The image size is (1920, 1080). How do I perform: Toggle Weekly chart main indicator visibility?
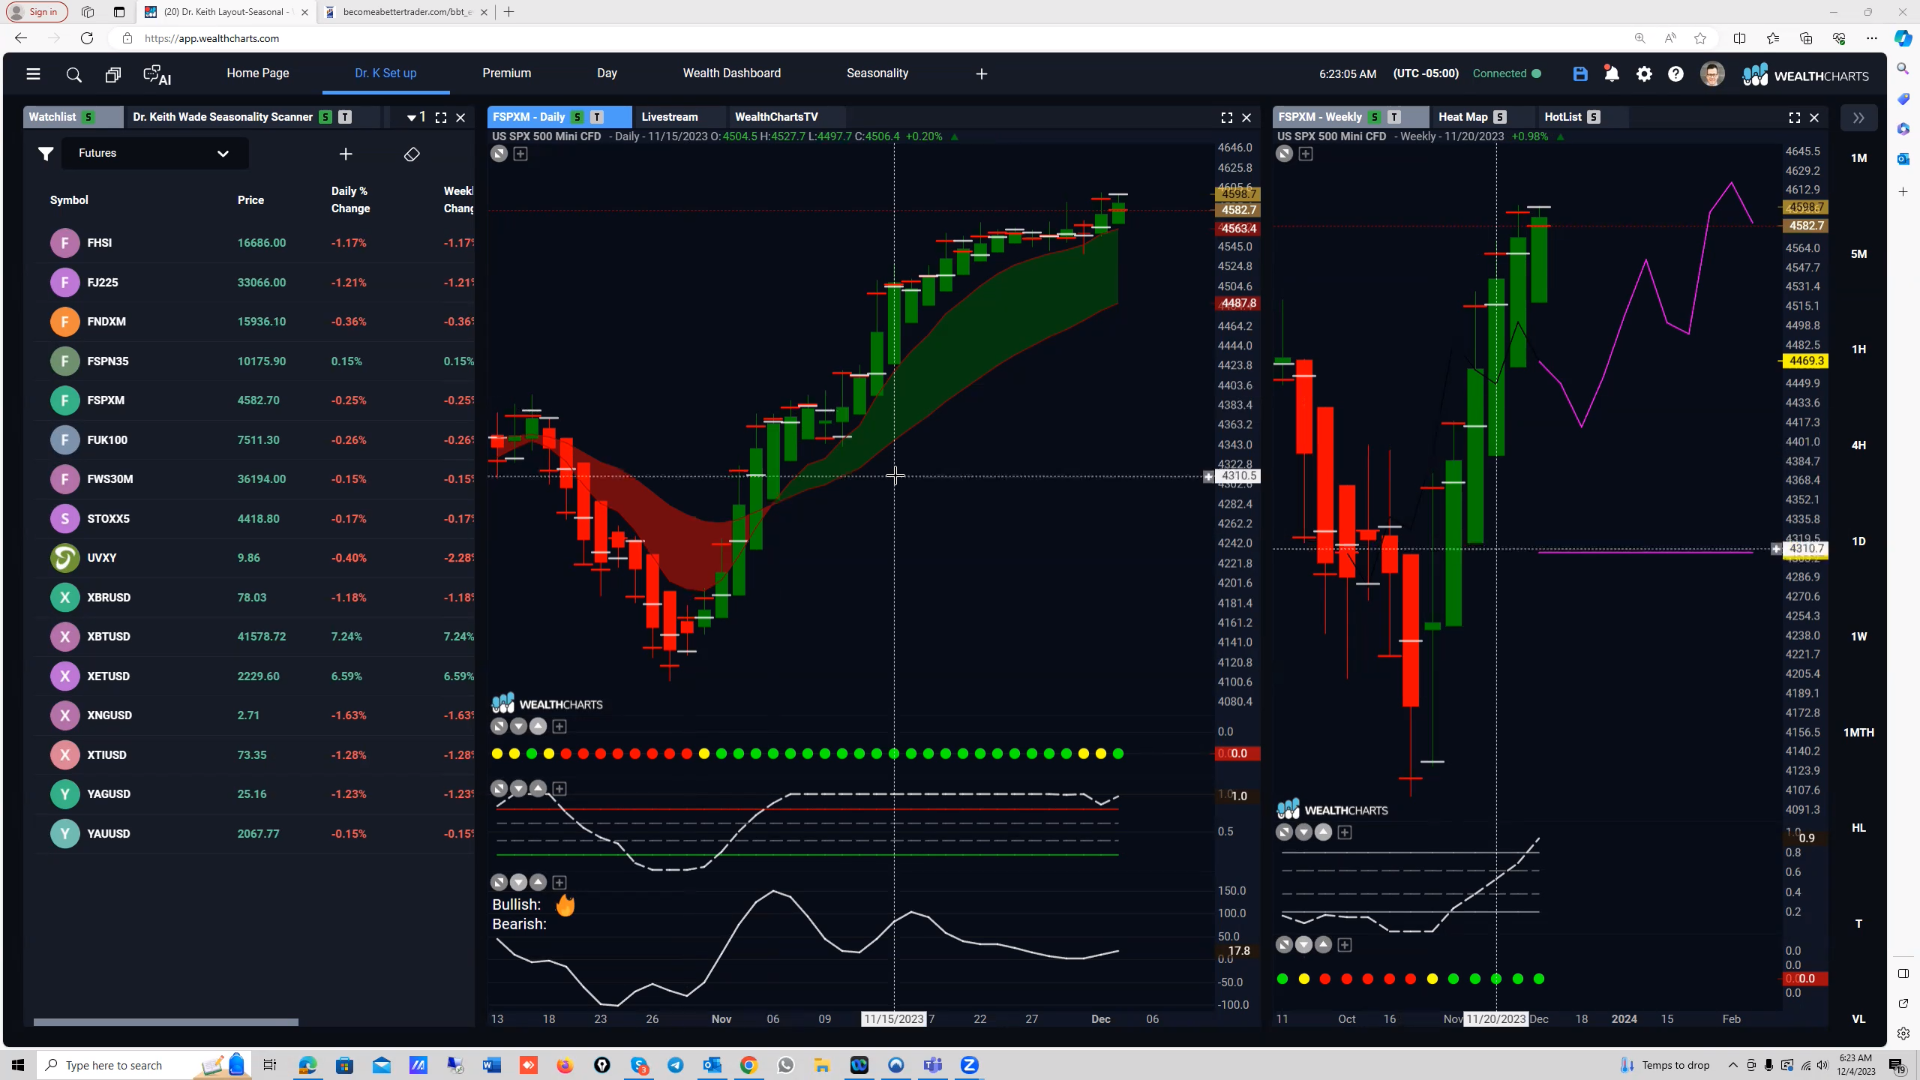point(1284,154)
